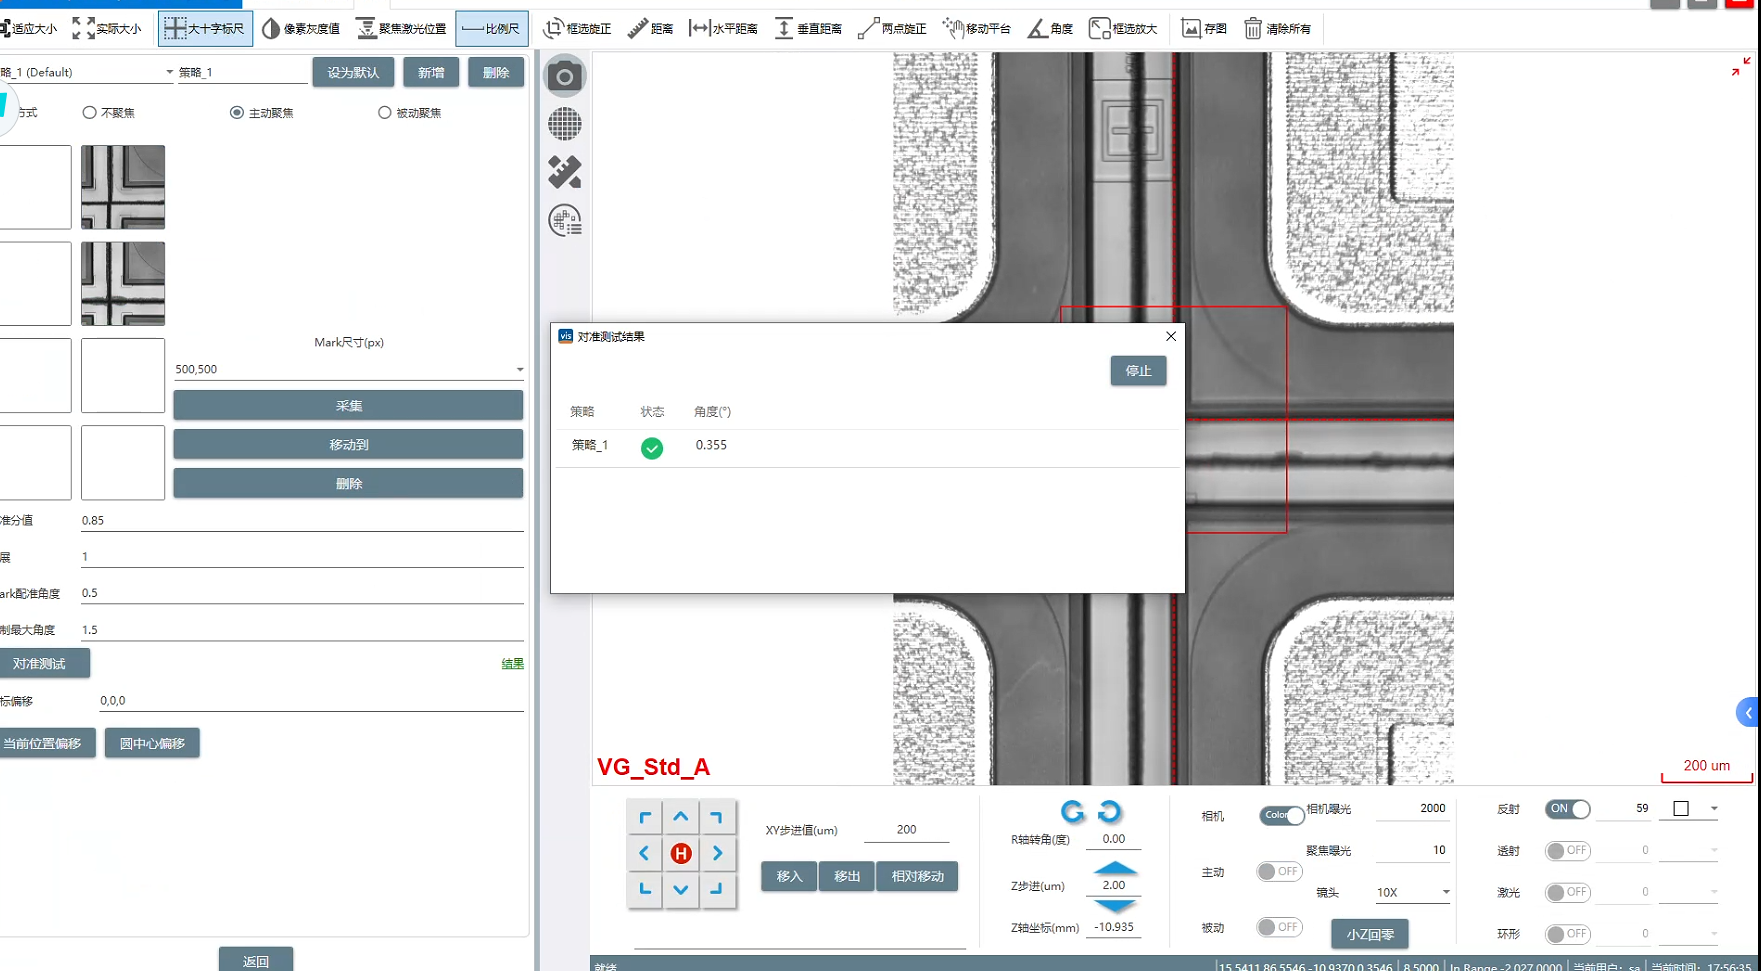Click the 停止 button in results dialog
The height and width of the screenshot is (971, 1761).
pos(1138,371)
